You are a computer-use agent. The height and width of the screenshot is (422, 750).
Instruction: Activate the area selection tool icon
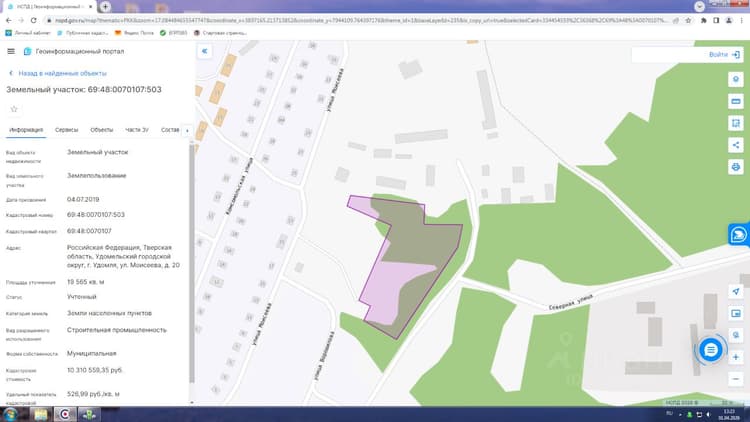coord(736,123)
